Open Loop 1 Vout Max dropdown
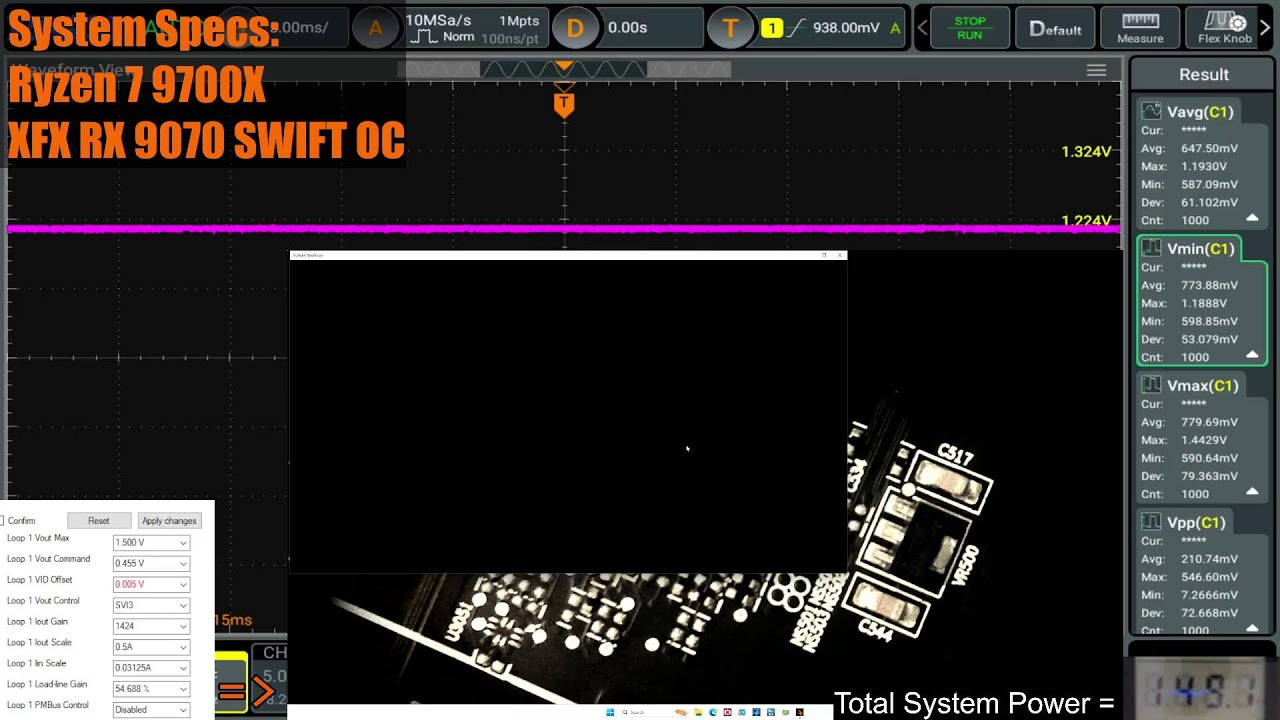This screenshot has width=1280, height=720. 151,543
